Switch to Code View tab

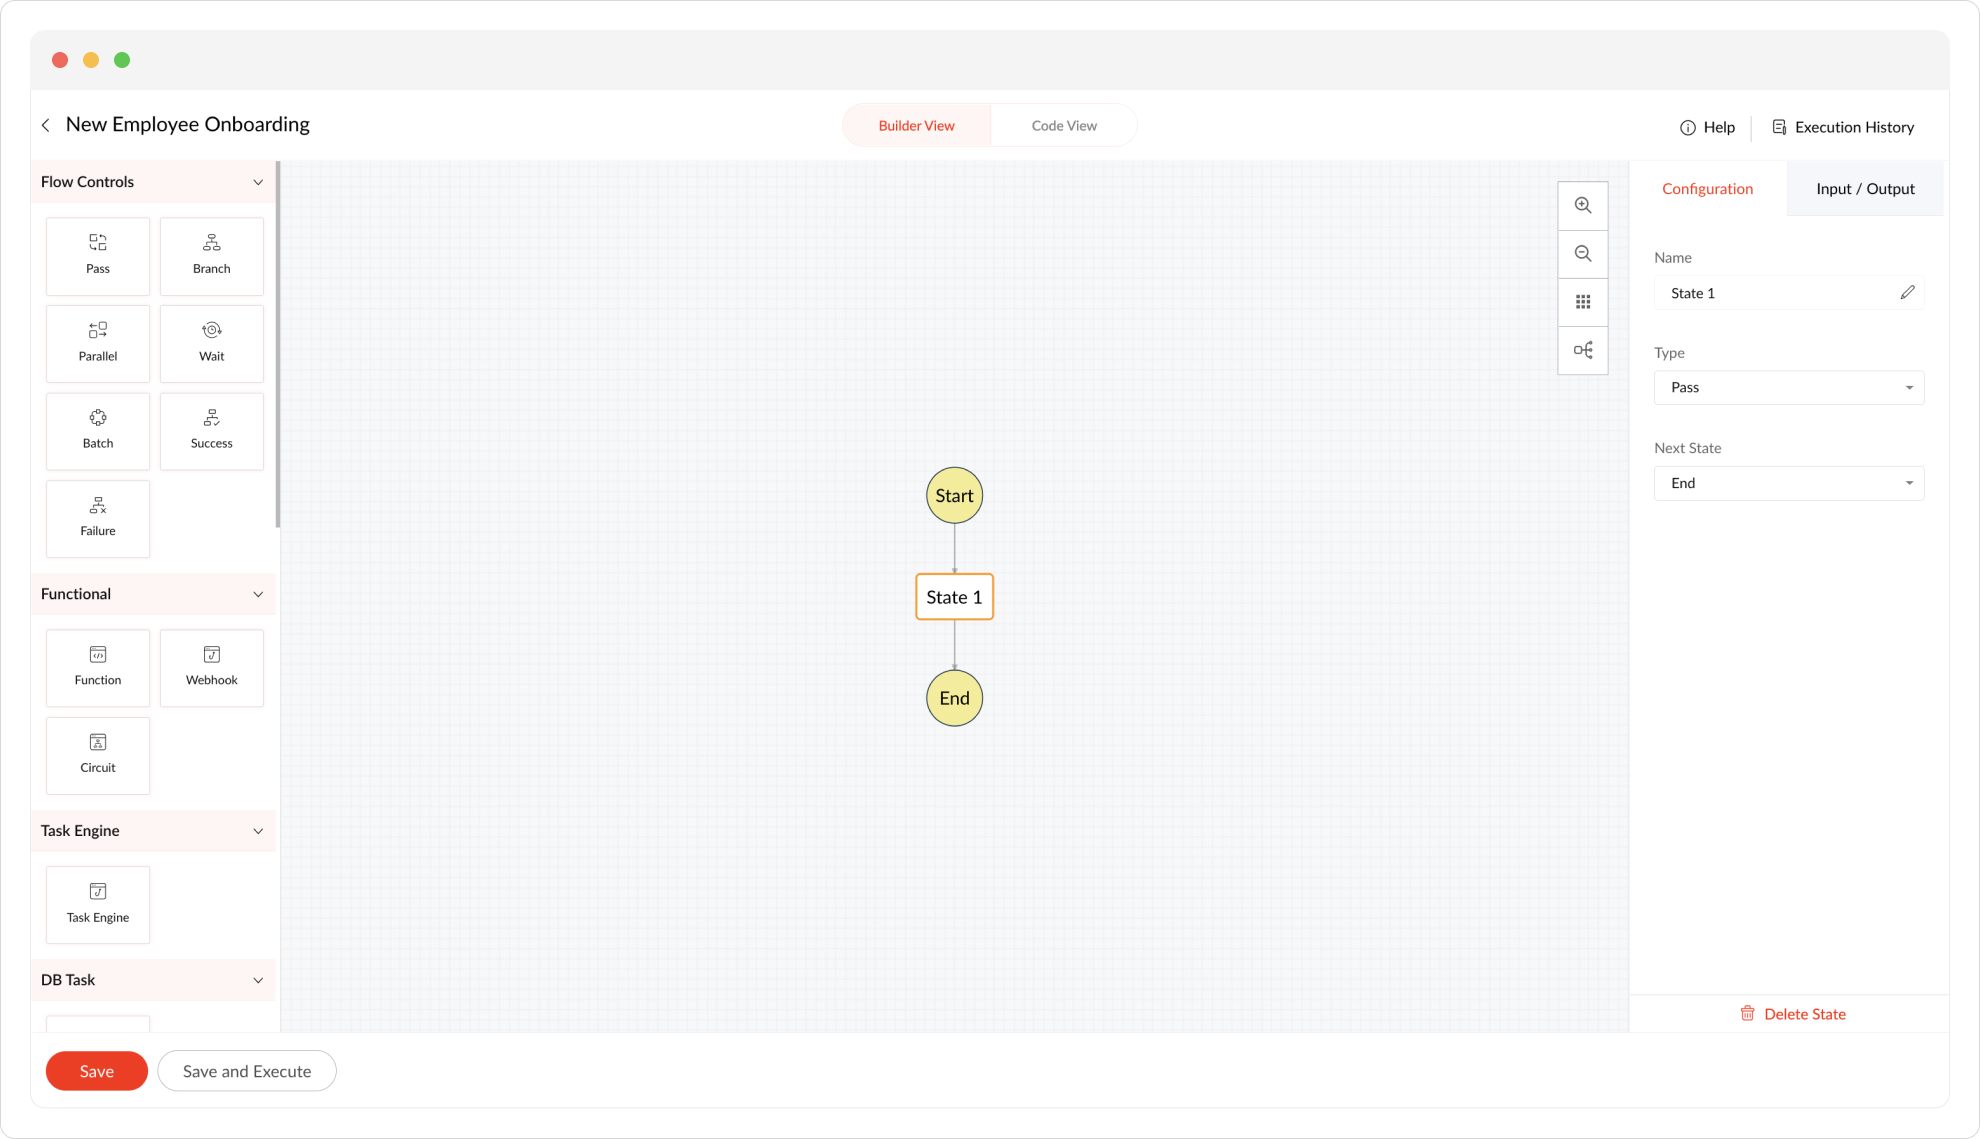(1063, 126)
